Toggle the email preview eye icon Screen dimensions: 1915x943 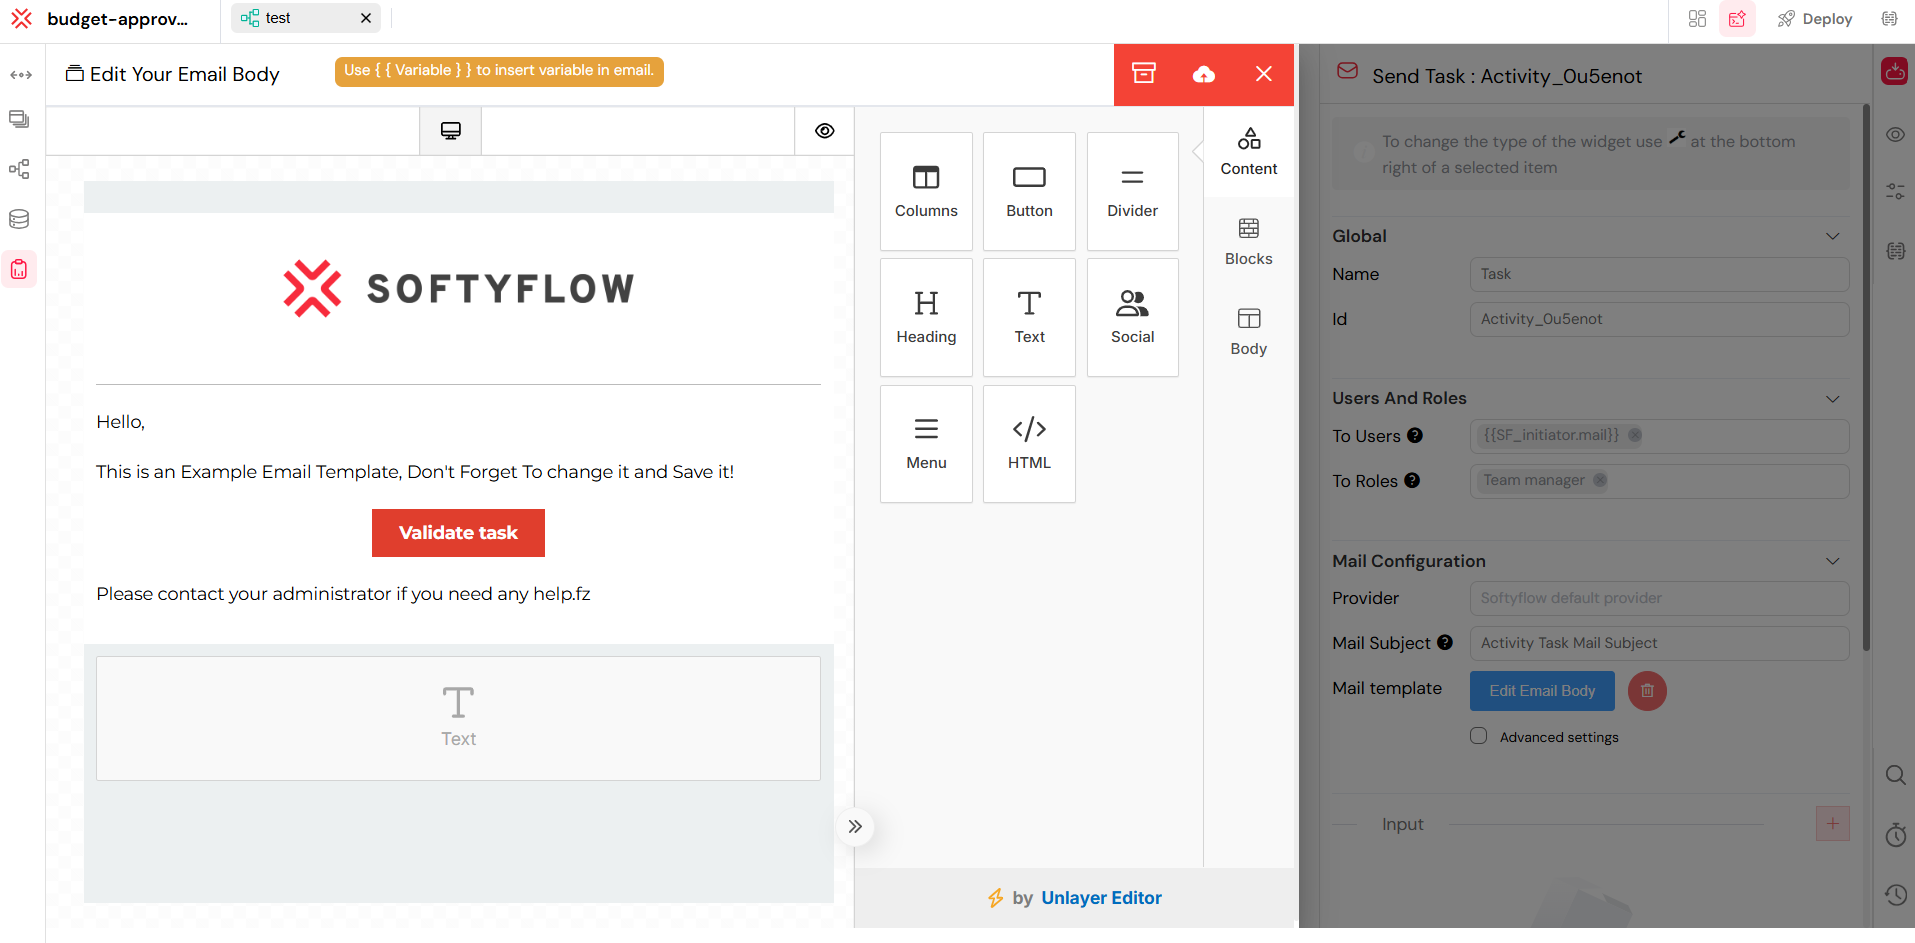[x=825, y=131]
